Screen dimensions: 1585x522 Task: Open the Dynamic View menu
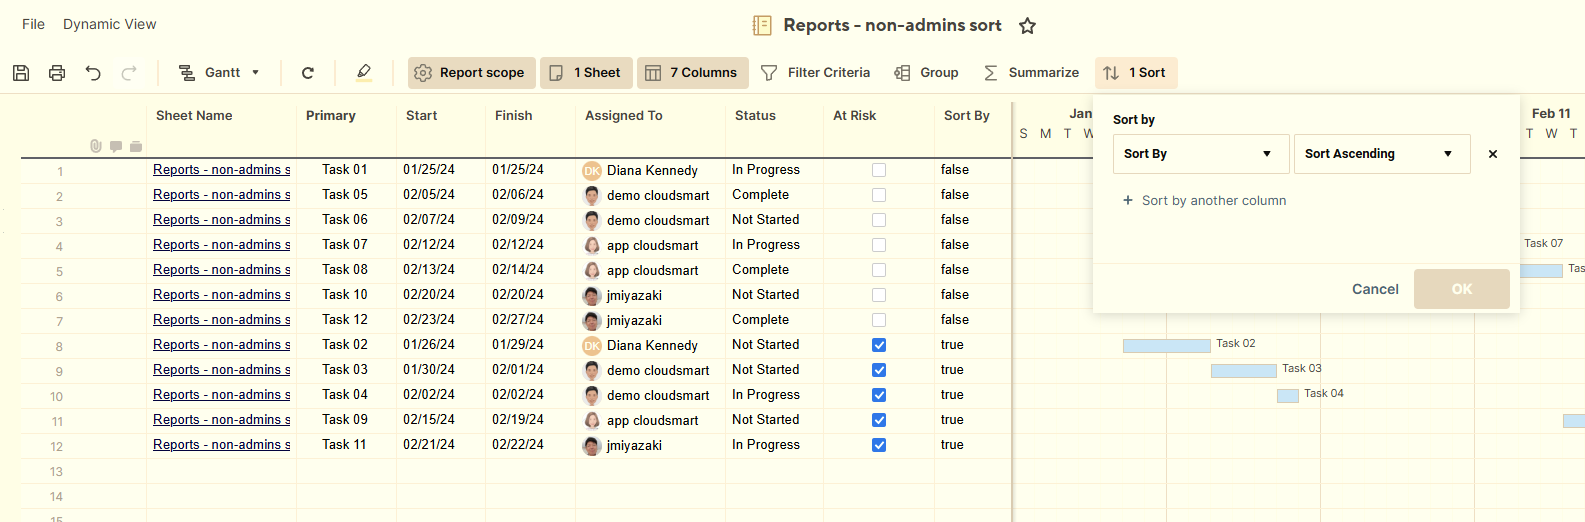[109, 24]
